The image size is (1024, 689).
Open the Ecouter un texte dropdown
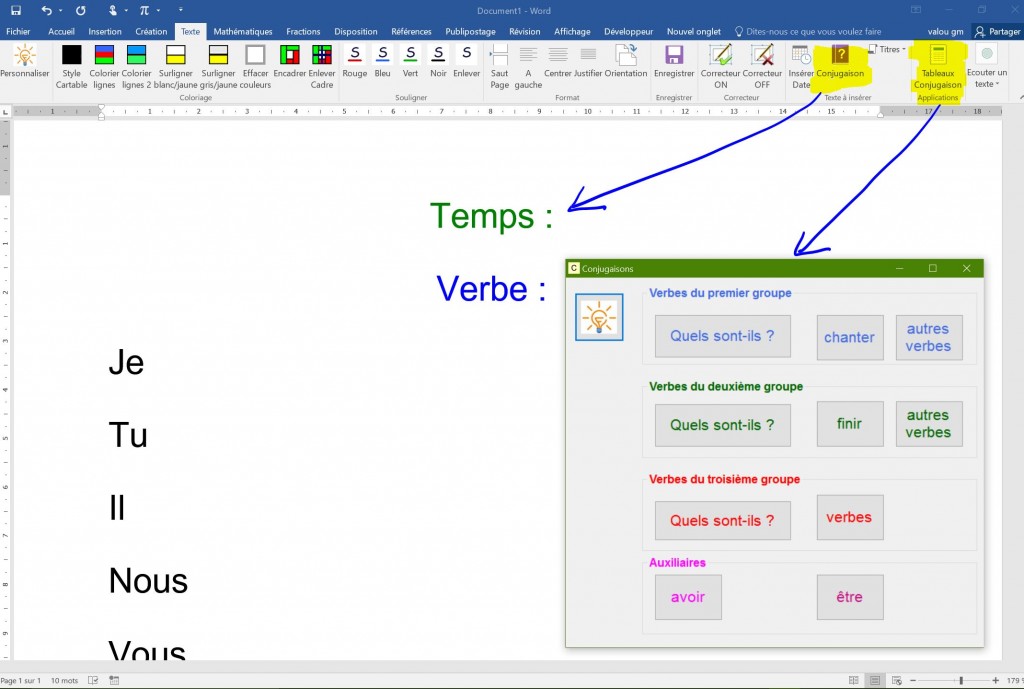[987, 56]
